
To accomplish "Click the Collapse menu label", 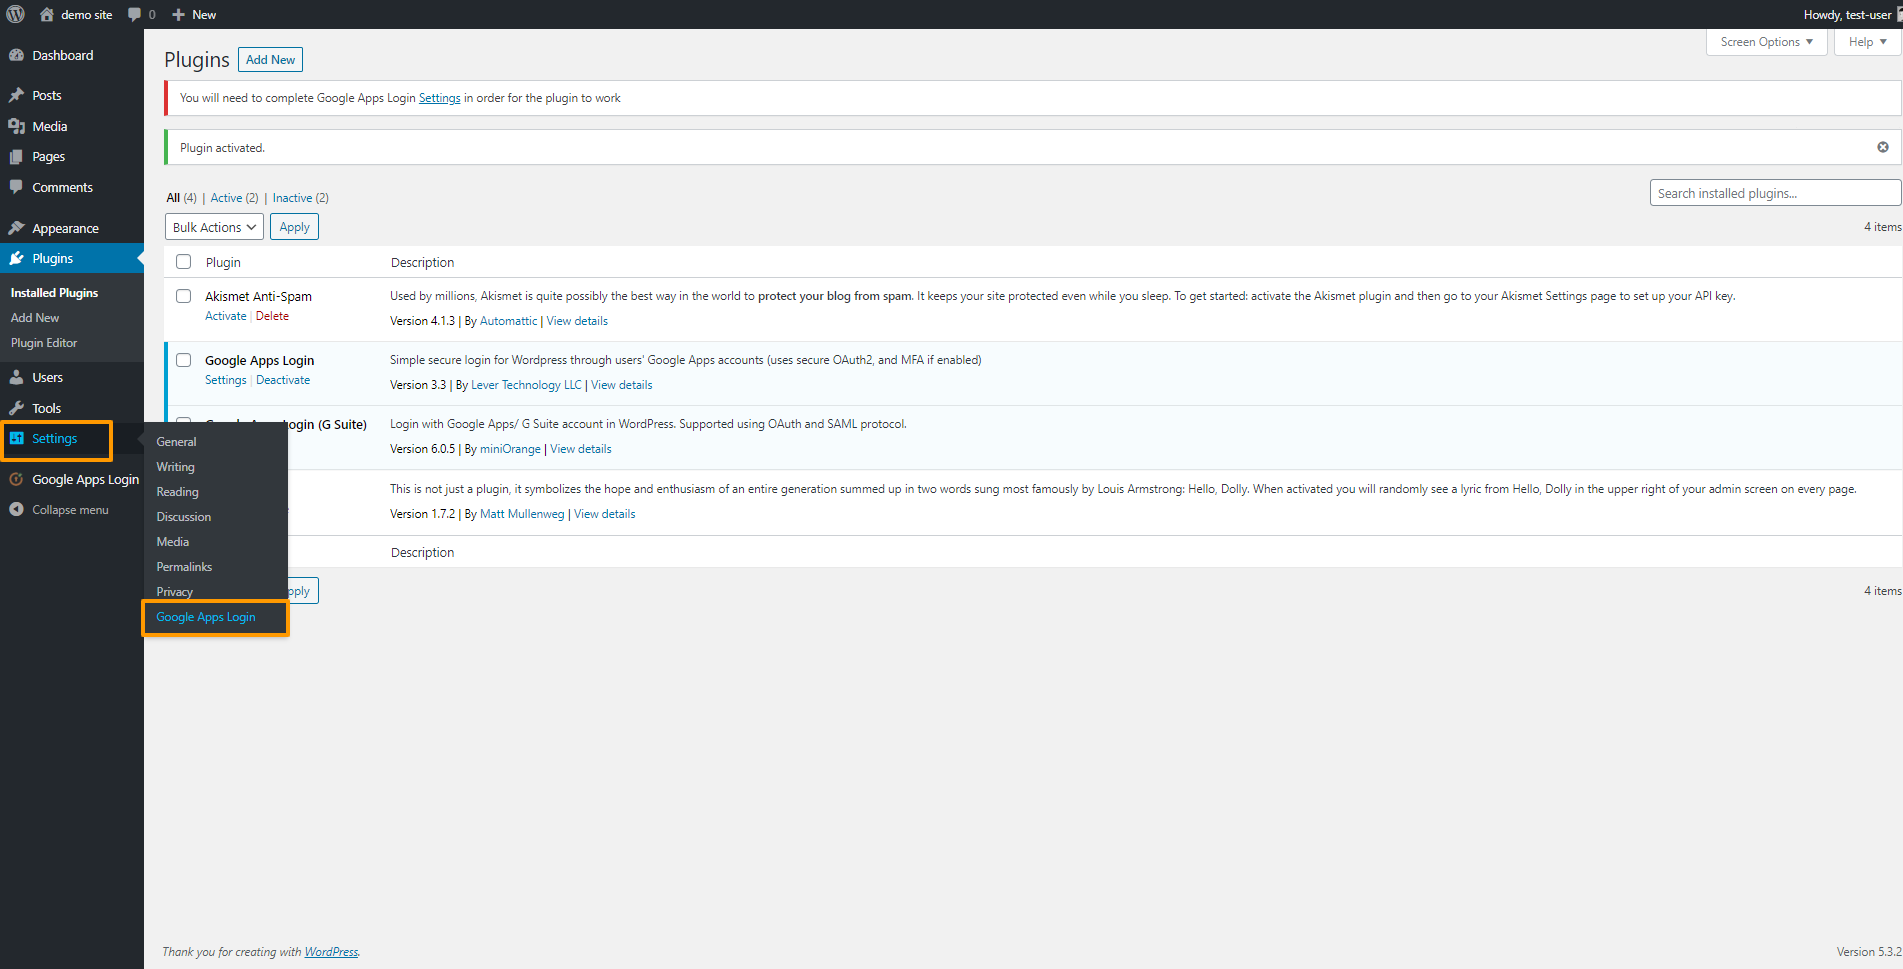I will (x=70, y=509).
